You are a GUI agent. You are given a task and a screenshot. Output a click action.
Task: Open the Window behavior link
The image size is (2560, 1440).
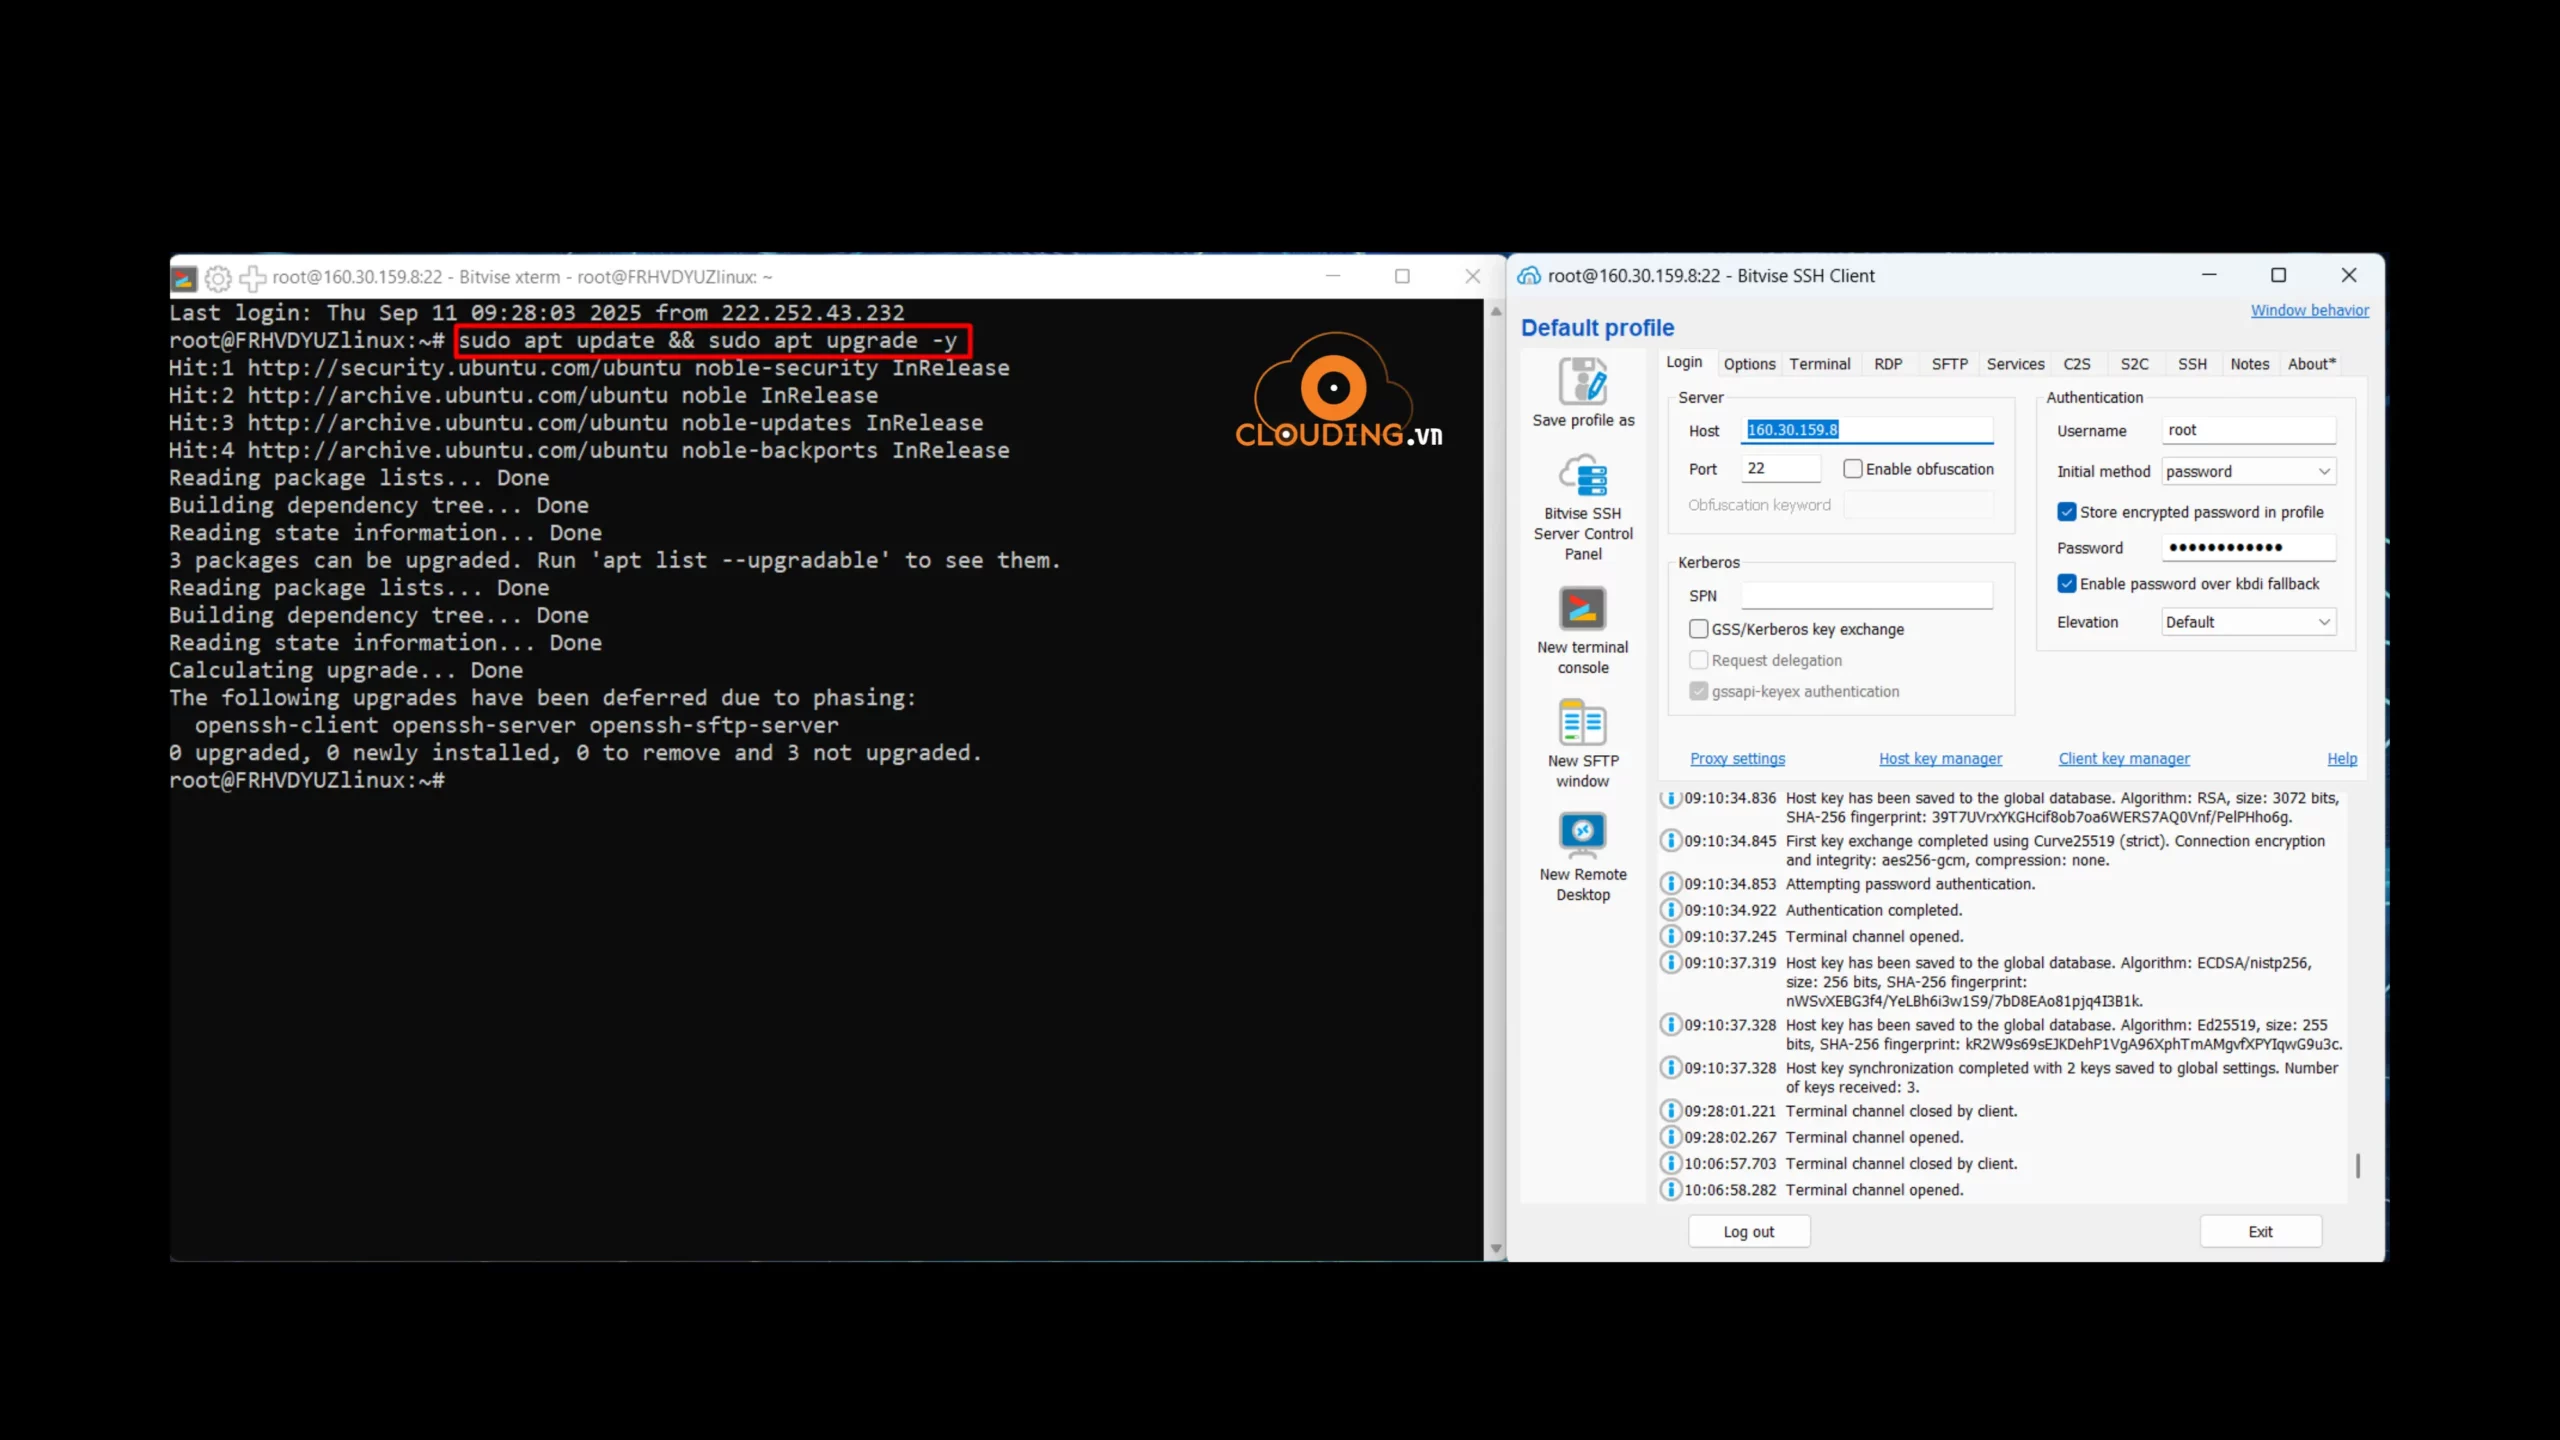point(2310,311)
